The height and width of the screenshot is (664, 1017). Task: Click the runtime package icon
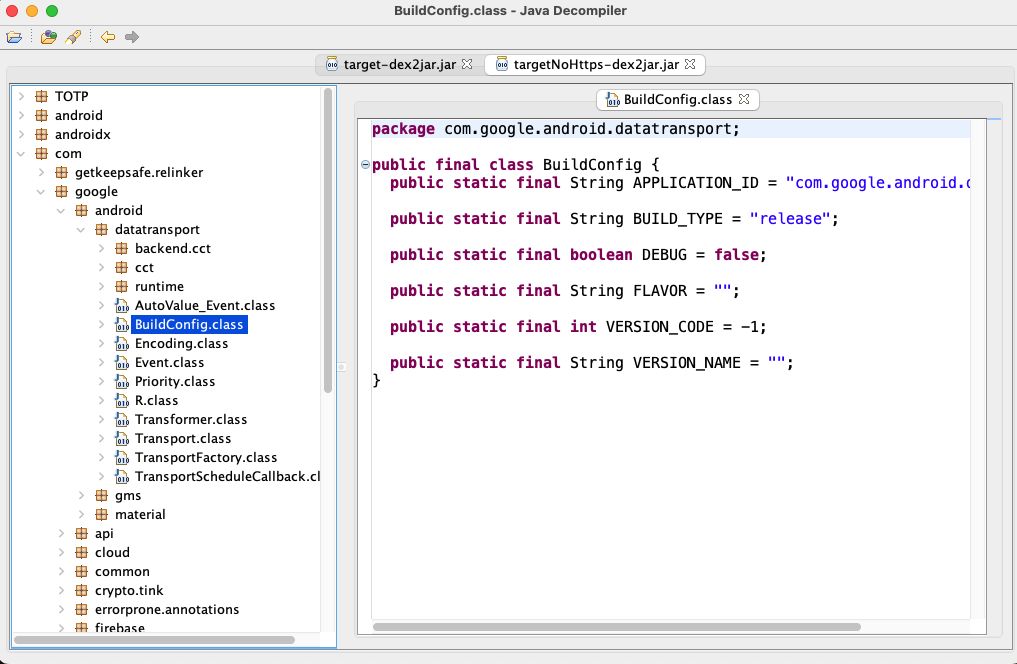121,287
